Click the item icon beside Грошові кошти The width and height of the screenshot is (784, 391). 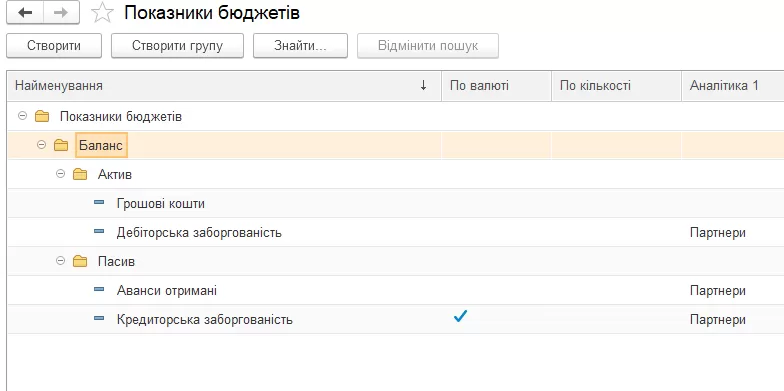(99, 202)
